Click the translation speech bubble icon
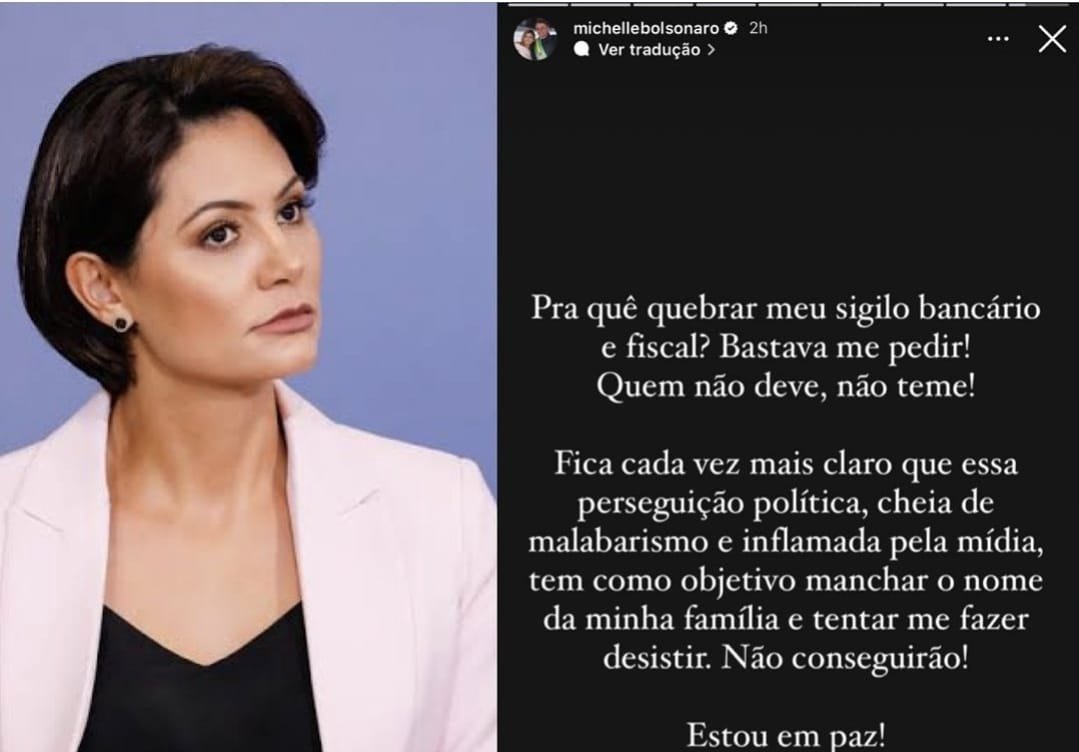Image resolution: width=1079 pixels, height=752 pixels. point(582,49)
